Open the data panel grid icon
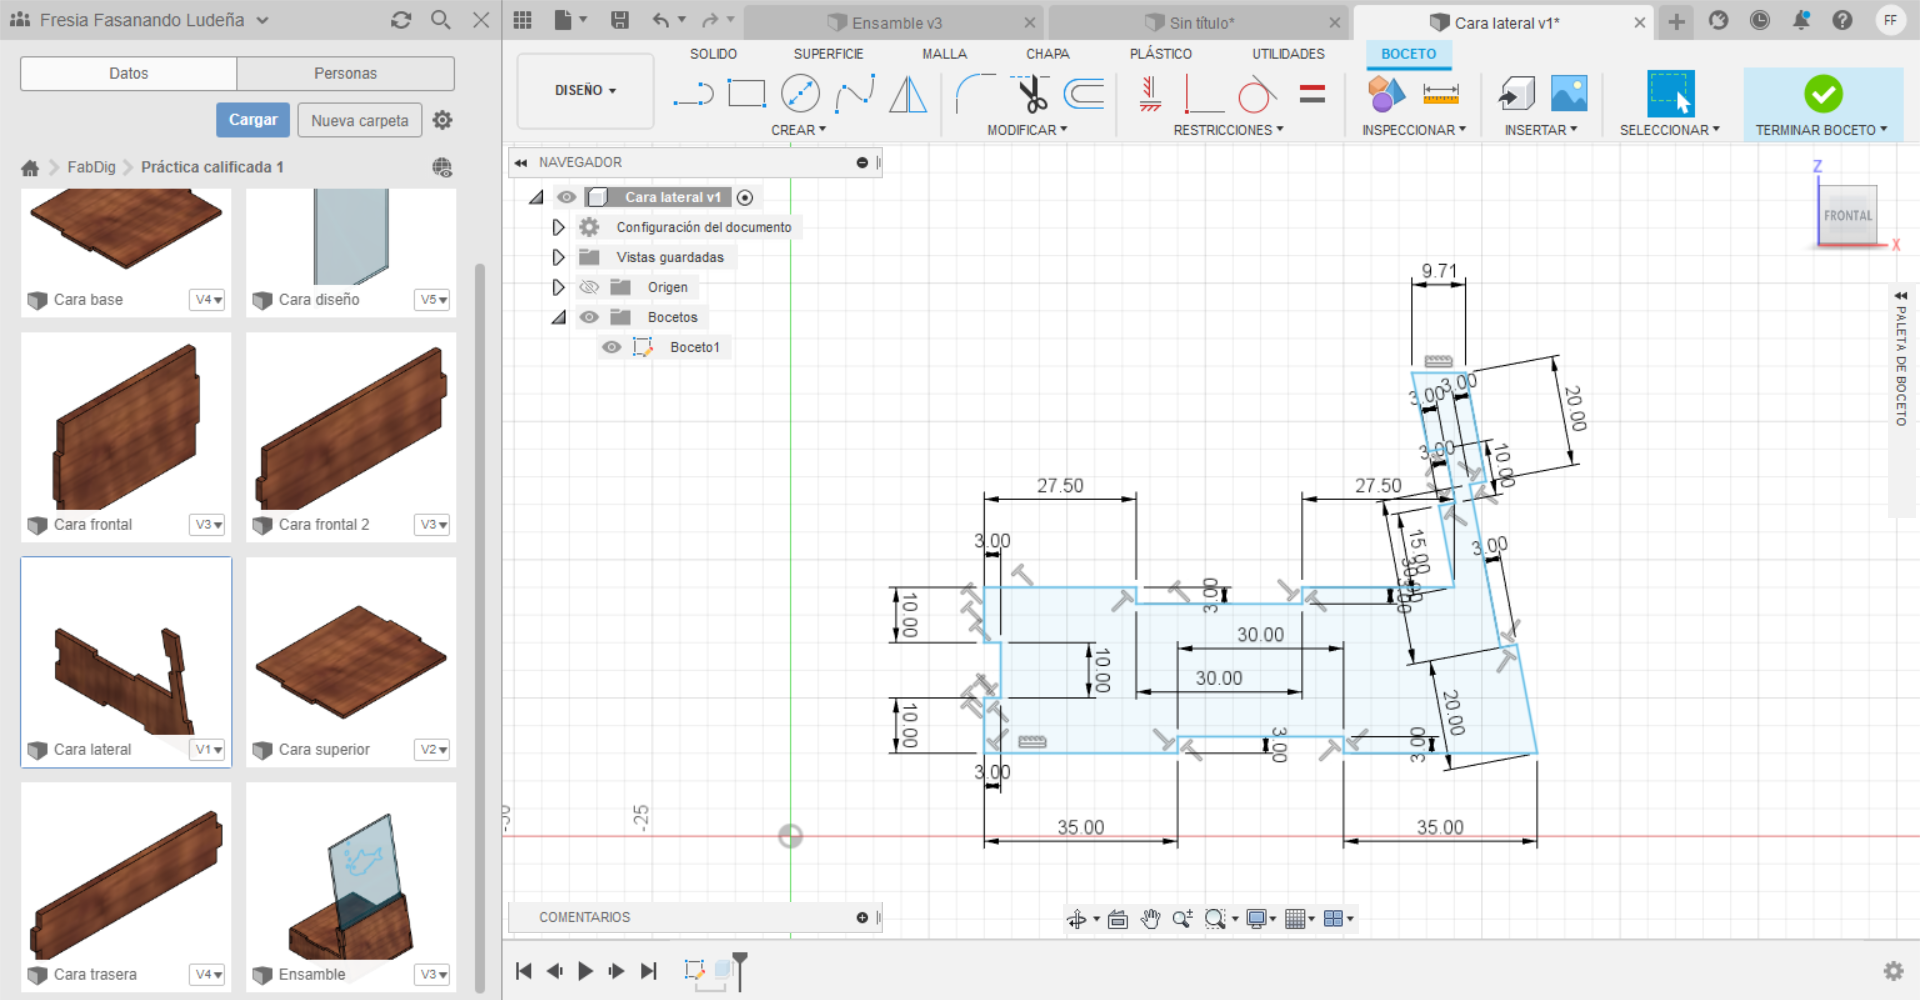 pos(522,20)
